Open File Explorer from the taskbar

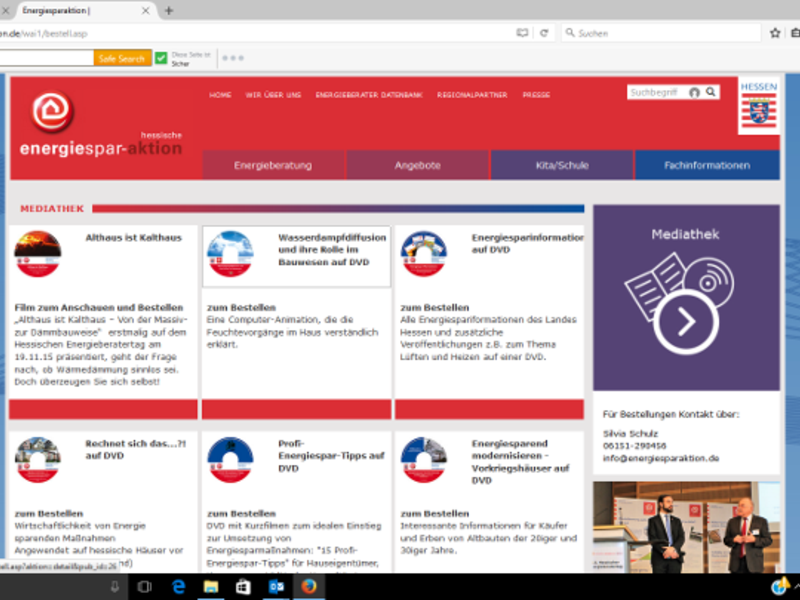click(x=211, y=587)
